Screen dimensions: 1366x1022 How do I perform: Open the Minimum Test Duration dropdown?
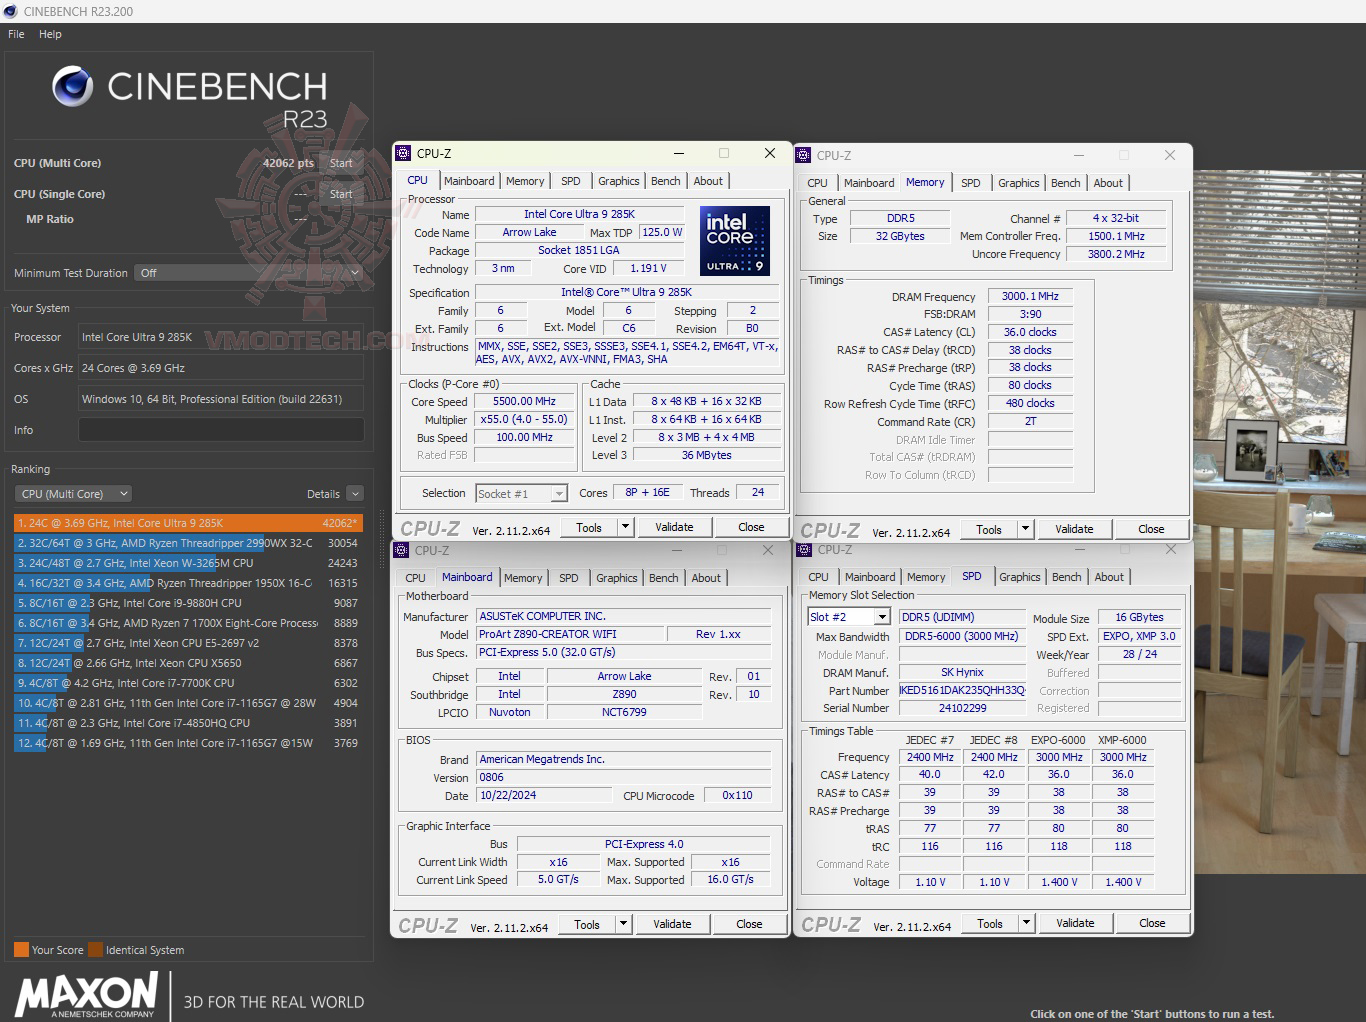(x=248, y=273)
